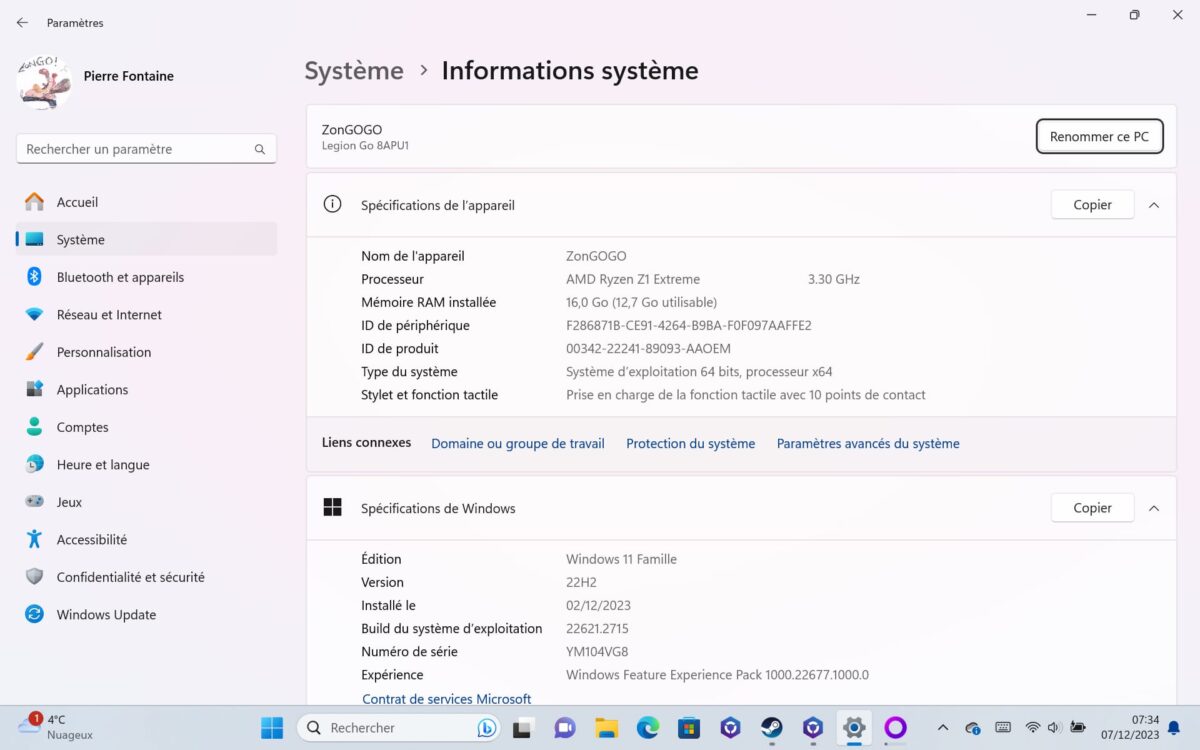Click the taskbar Rechercher search box
This screenshot has width=1200, height=750.
click(x=399, y=728)
